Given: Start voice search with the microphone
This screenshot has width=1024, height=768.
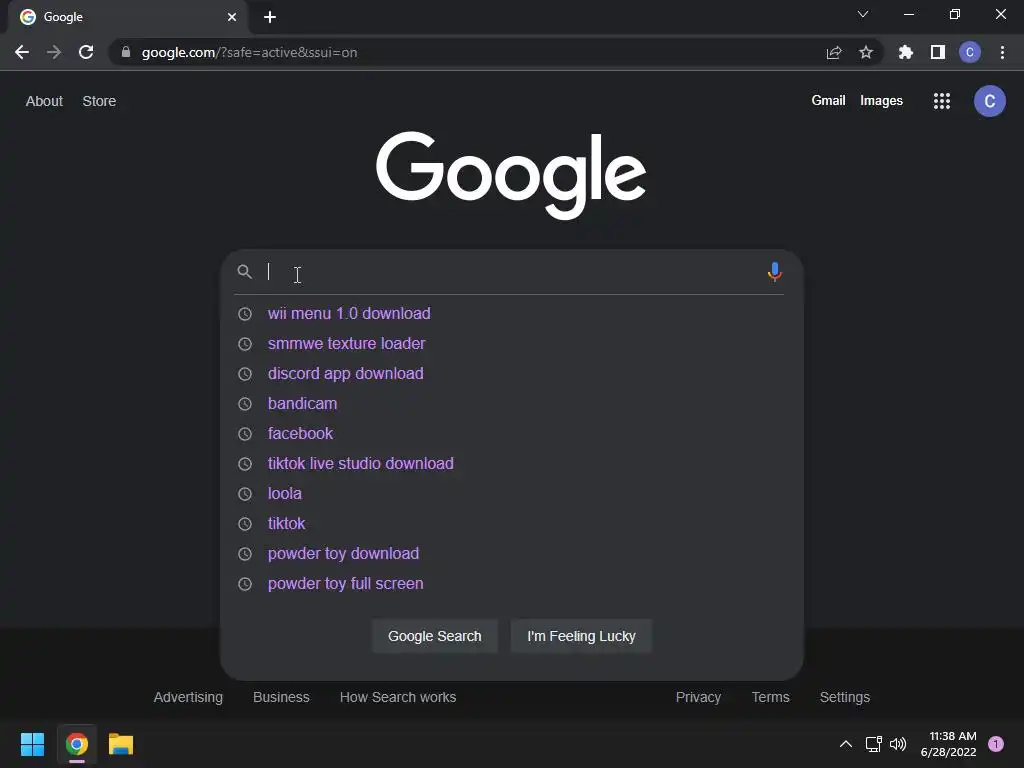Looking at the screenshot, I should (775, 272).
